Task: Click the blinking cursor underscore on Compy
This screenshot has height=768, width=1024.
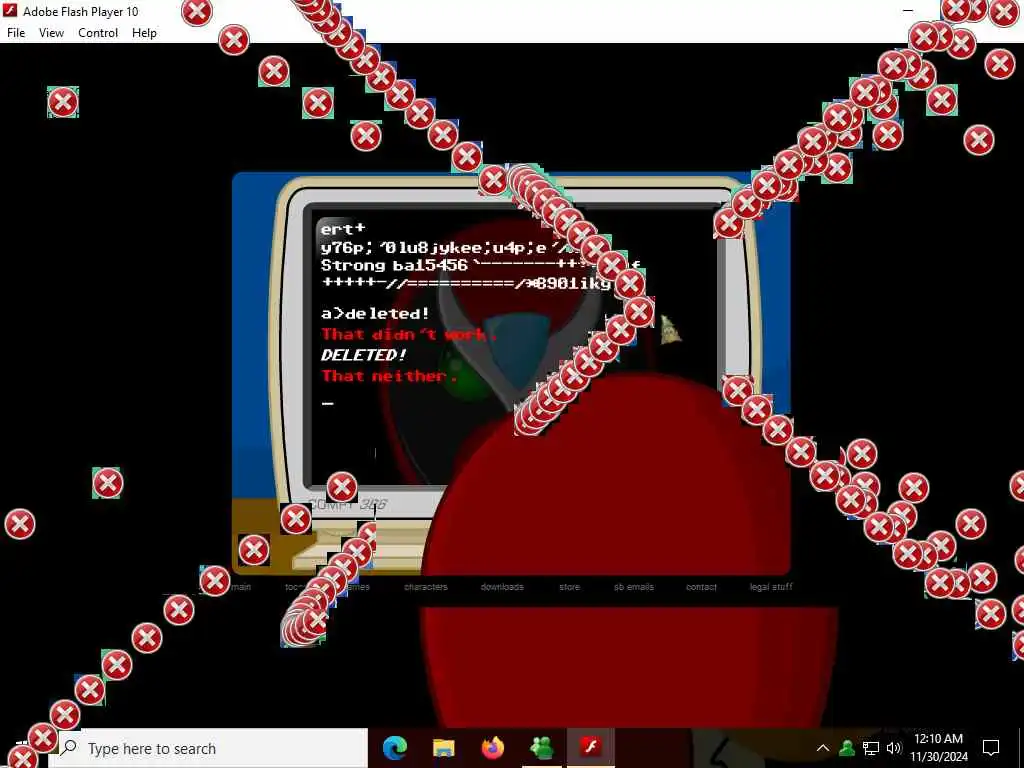Action: 327,404
